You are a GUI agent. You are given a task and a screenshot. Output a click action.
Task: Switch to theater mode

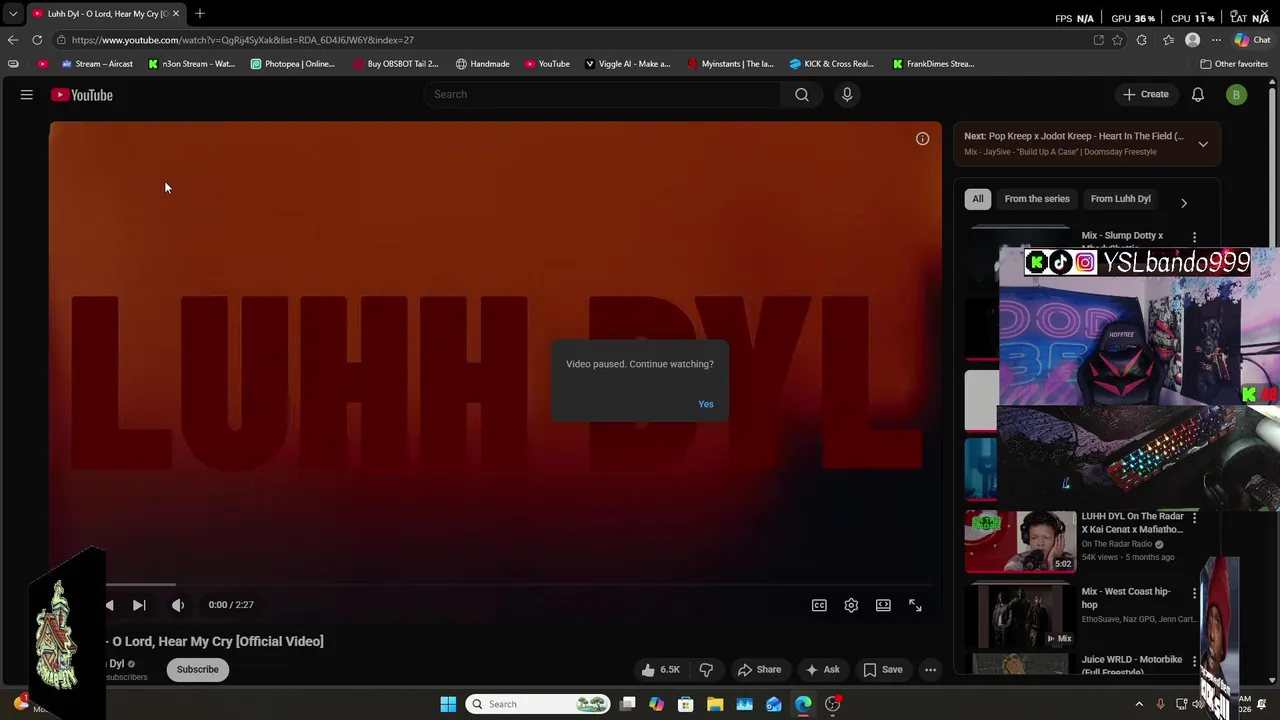tap(883, 605)
